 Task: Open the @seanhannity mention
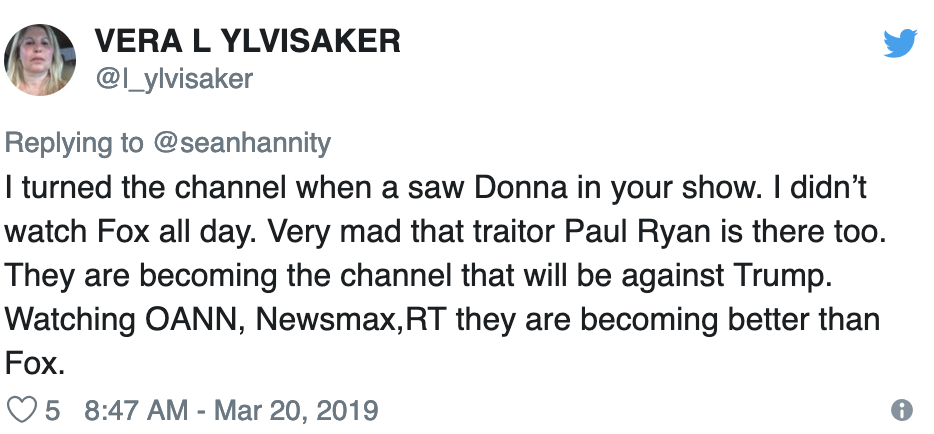(240, 144)
